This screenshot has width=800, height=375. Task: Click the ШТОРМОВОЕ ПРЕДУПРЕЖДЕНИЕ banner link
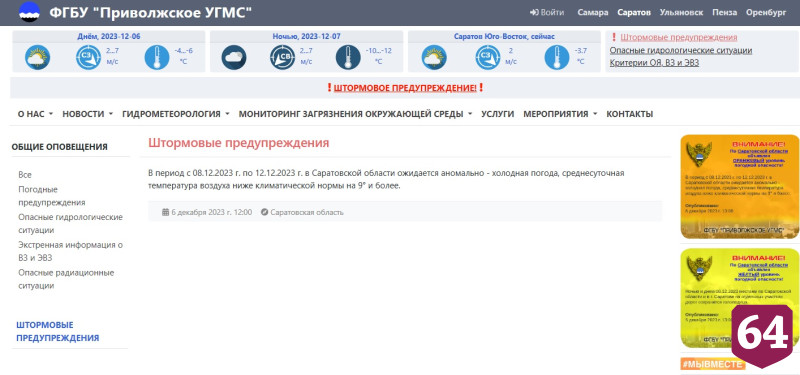pyautogui.click(x=405, y=88)
